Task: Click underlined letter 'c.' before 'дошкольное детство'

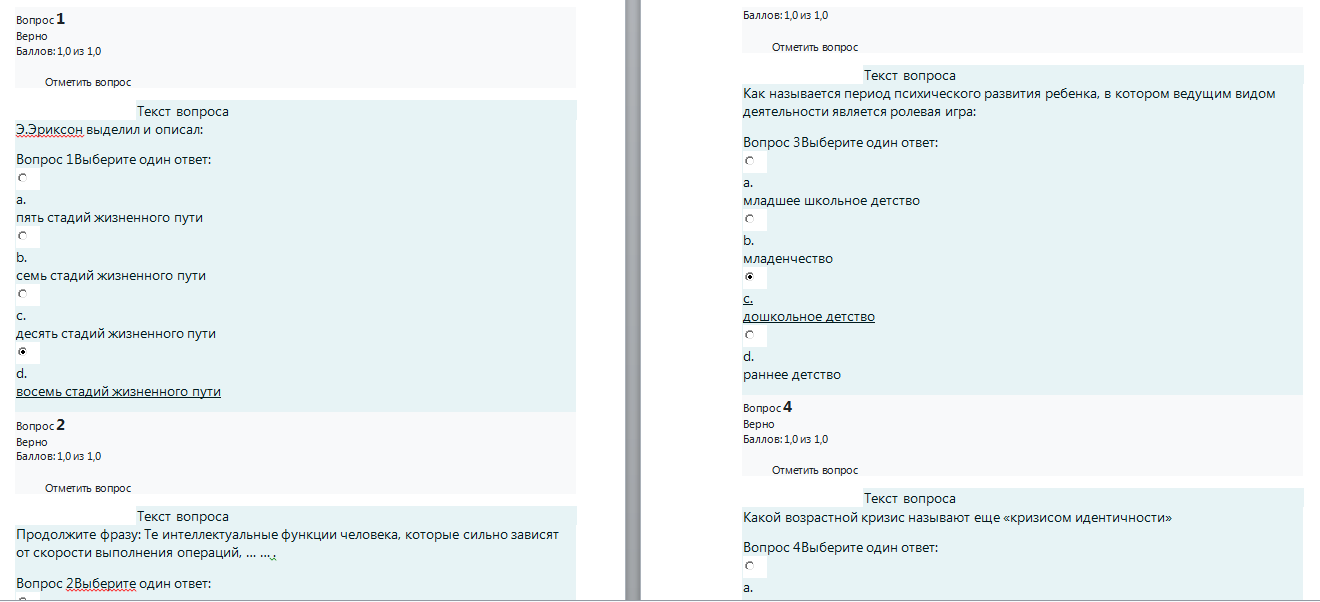Action: [748, 298]
